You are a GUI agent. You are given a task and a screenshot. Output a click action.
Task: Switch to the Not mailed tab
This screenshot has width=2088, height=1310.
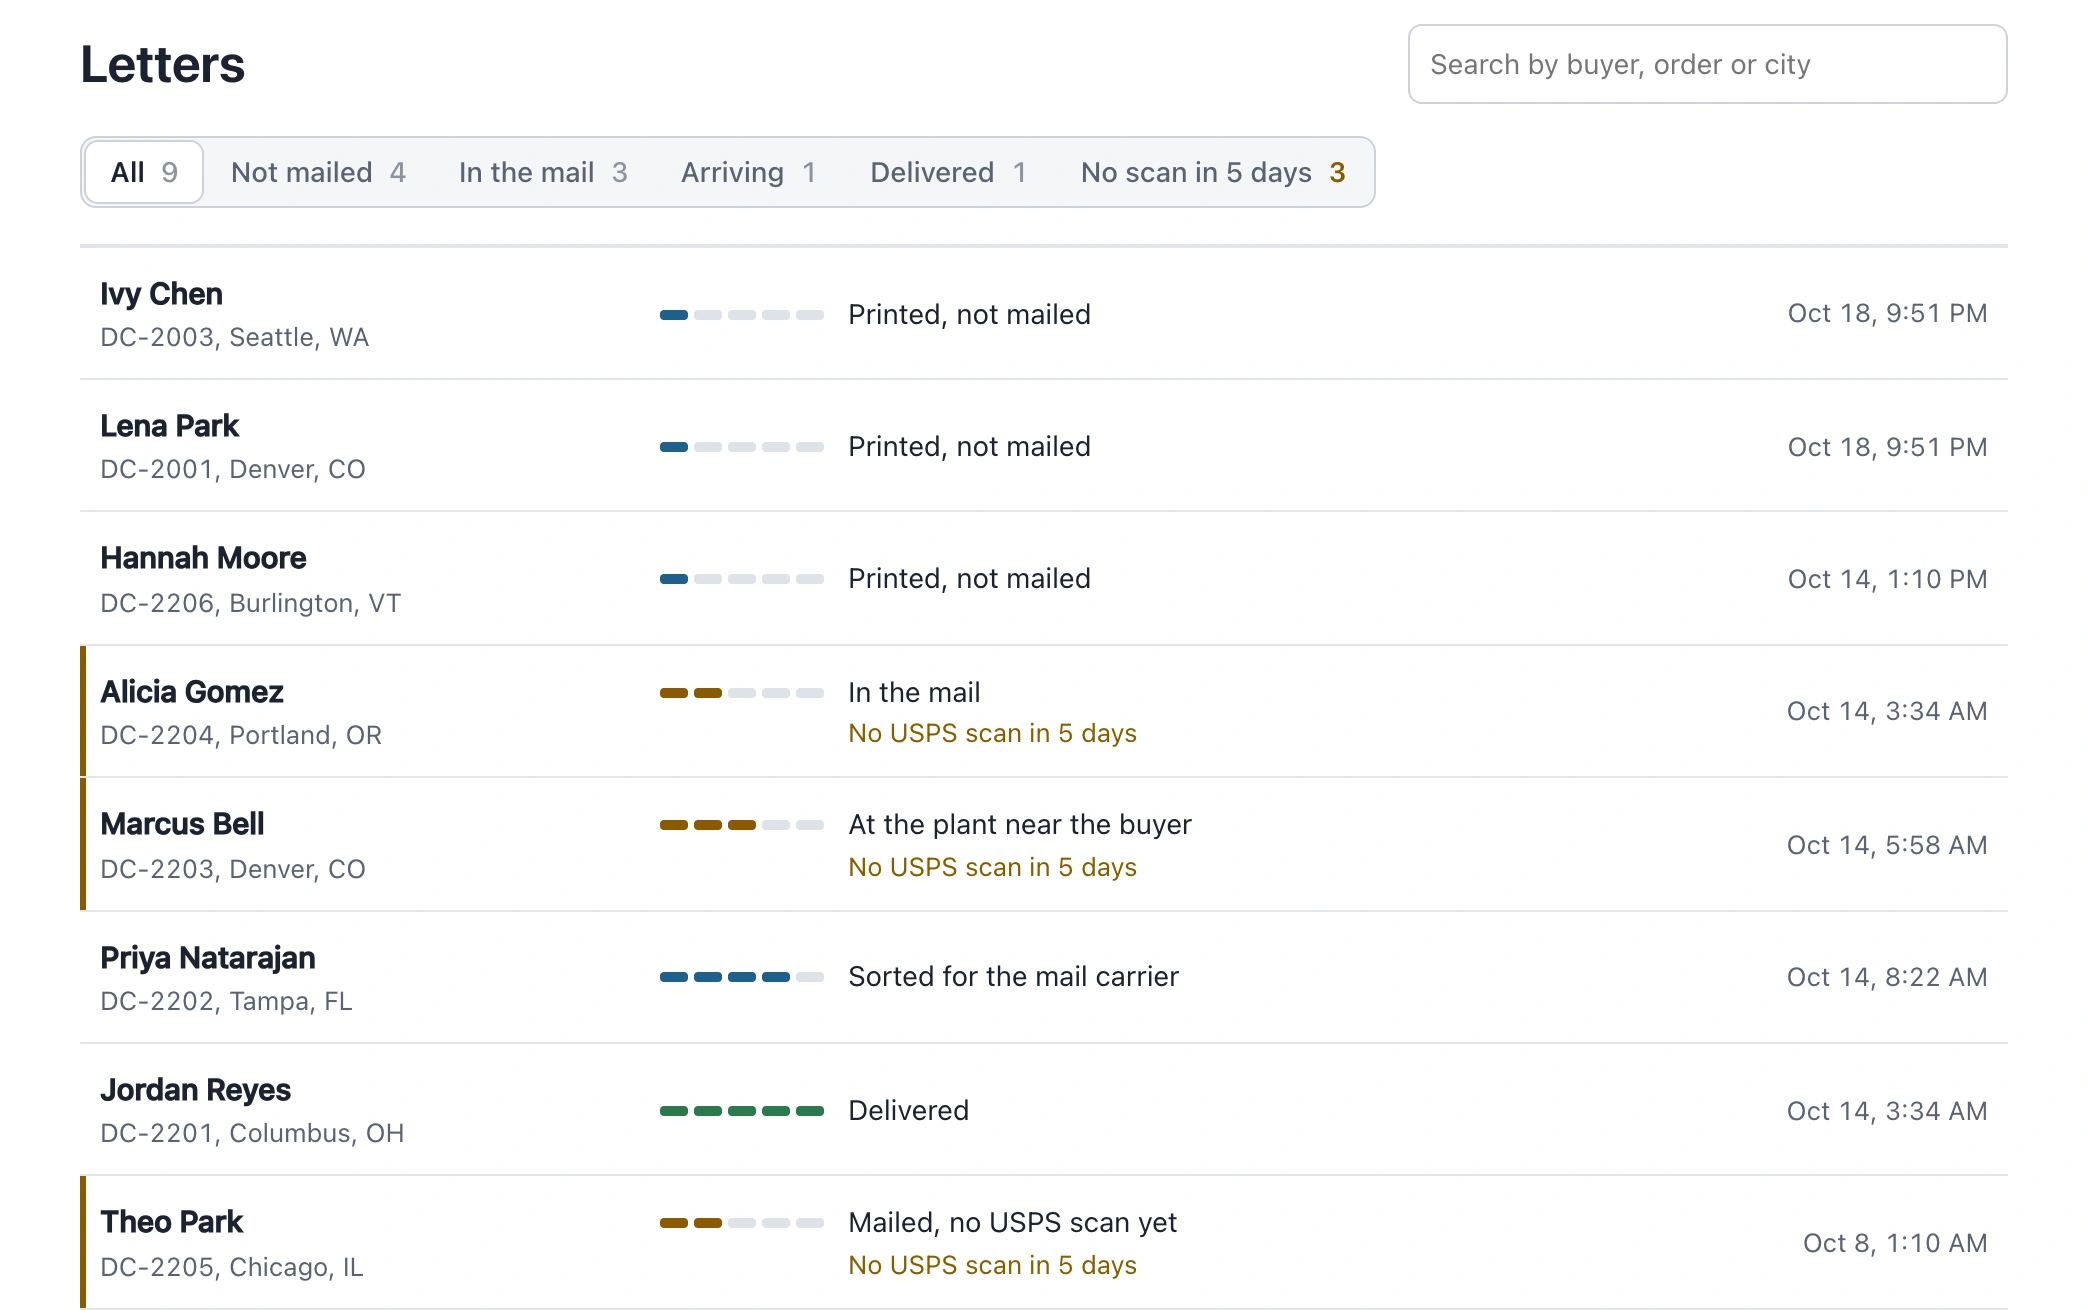point(318,172)
